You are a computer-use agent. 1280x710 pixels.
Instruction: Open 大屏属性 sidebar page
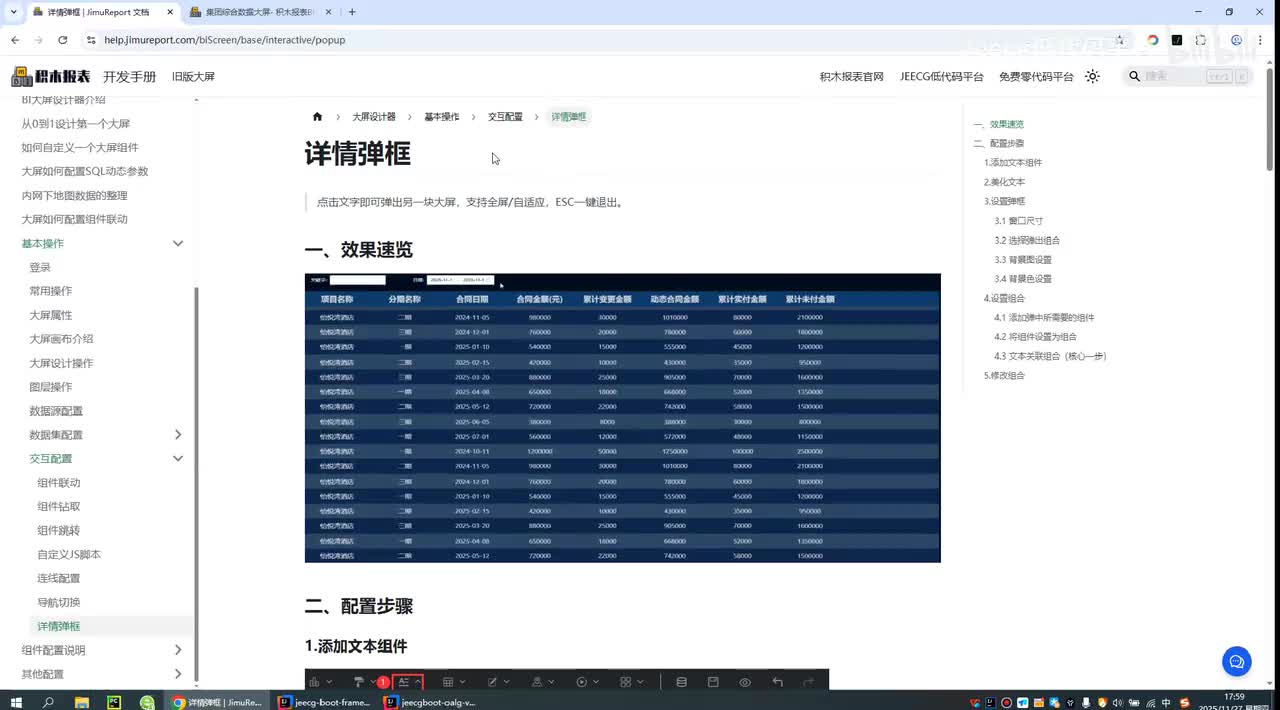coord(51,315)
